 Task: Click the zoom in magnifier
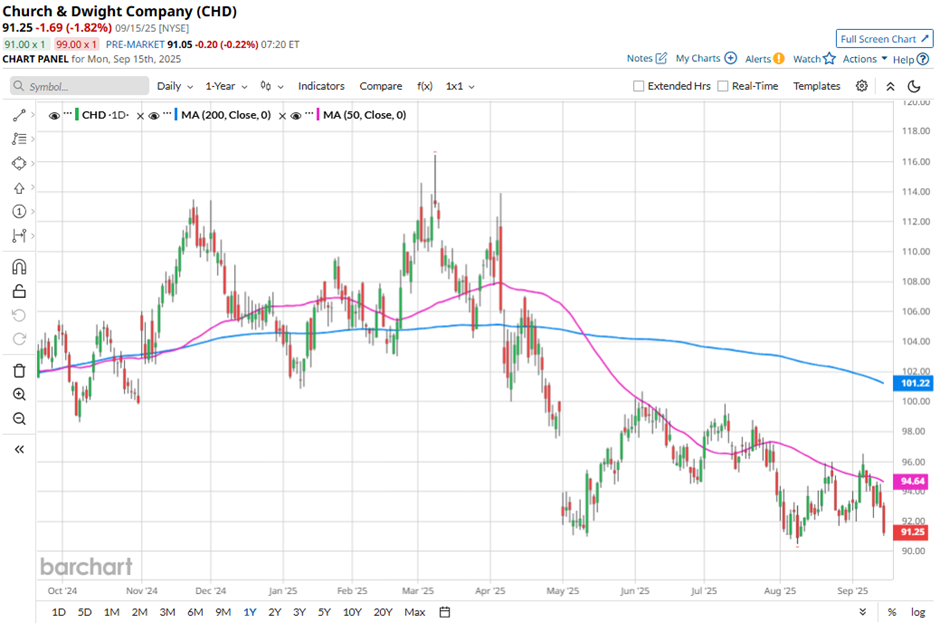(19, 395)
